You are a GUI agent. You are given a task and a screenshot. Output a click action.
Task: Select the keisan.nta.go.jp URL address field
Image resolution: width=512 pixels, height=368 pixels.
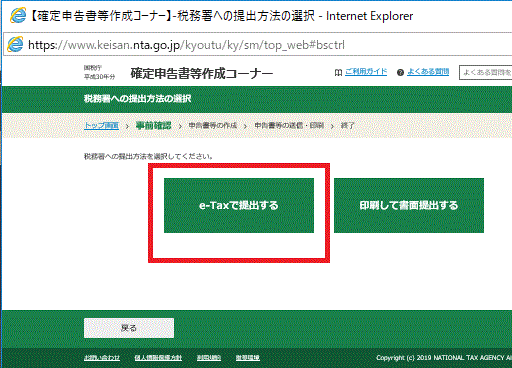258,44
